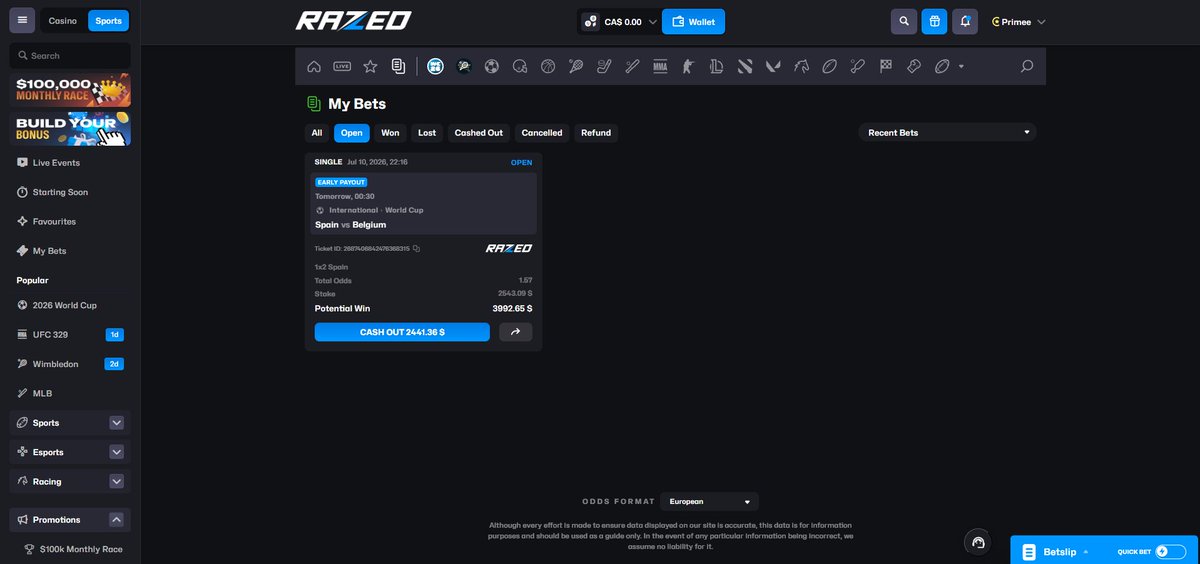
Task: Select the tennis racket sport icon
Action: (x=576, y=67)
